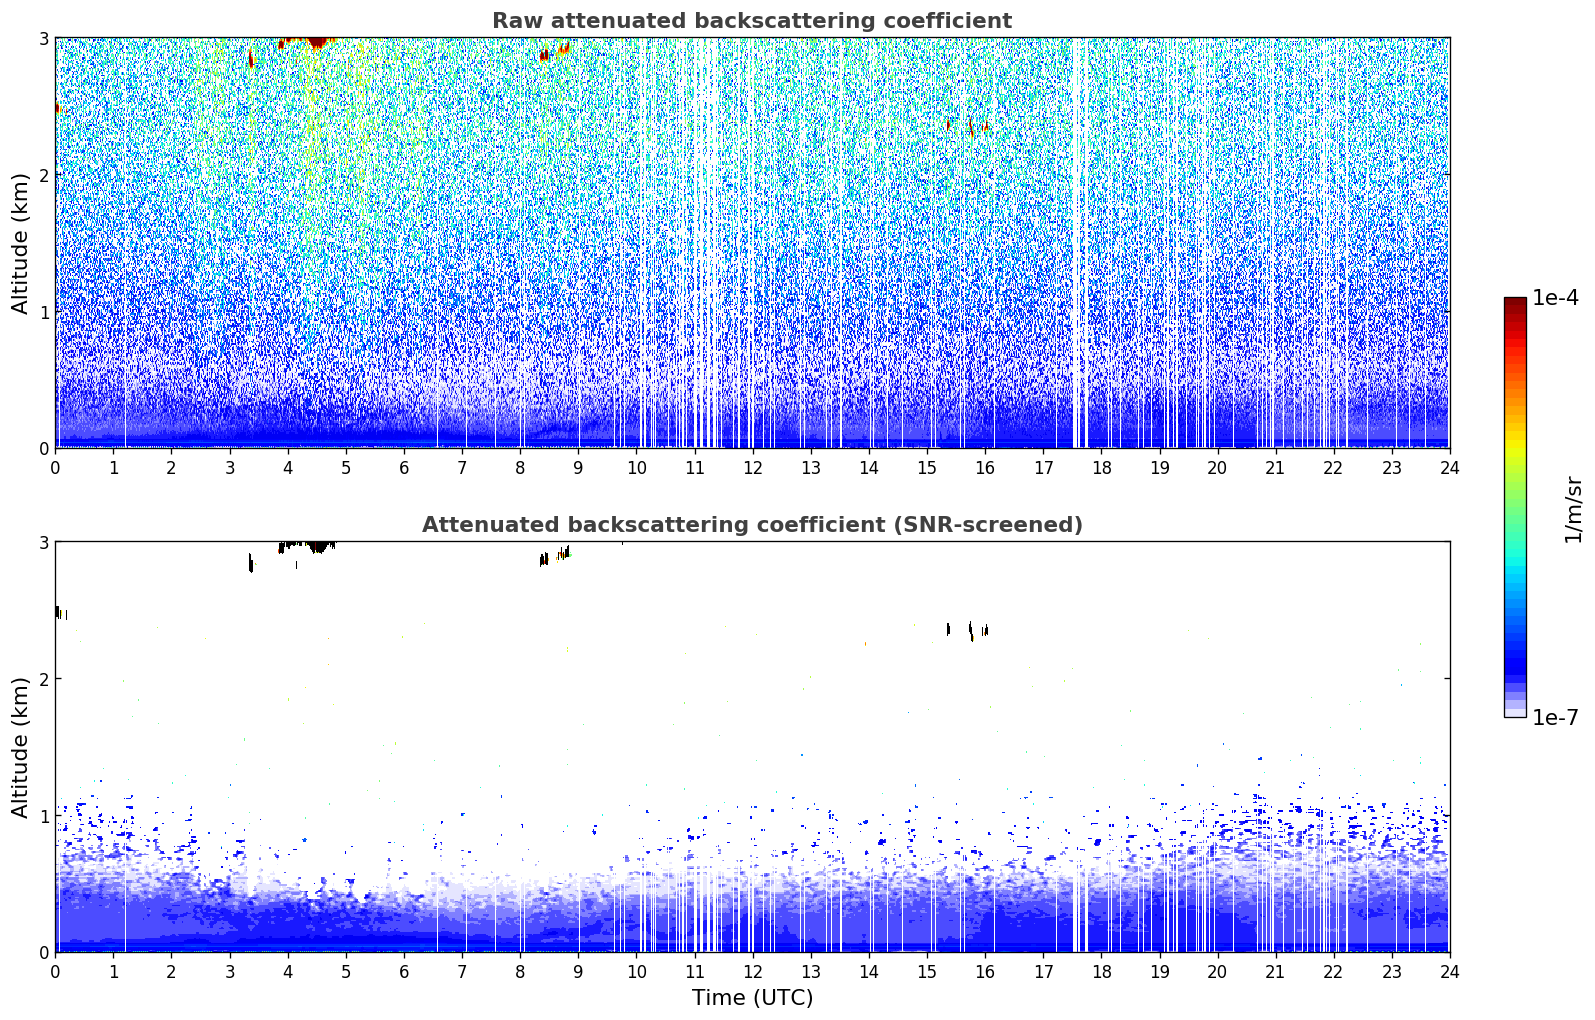1595x1020 pixels.
Task: Click the top plot's 'Altitude (km)' label
Action: (21, 243)
